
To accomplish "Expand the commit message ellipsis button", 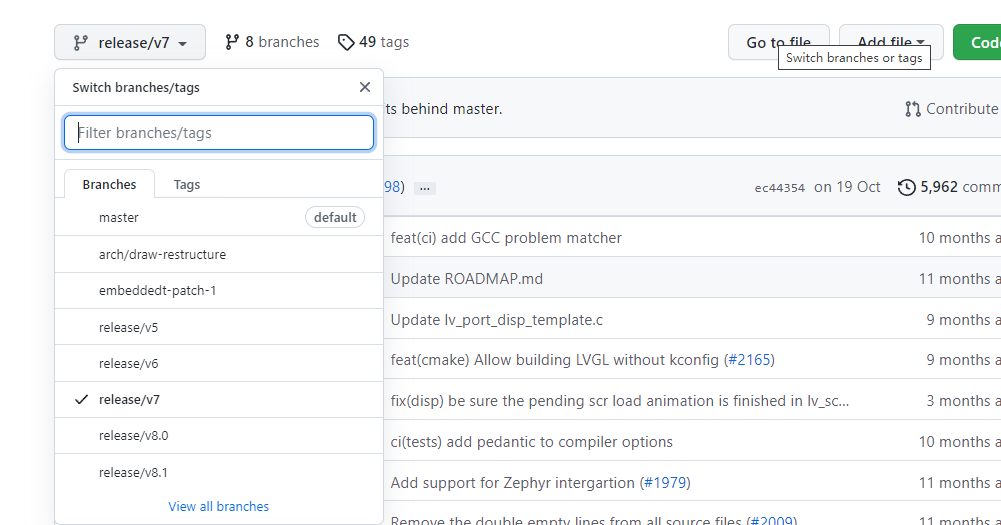I will click(425, 187).
